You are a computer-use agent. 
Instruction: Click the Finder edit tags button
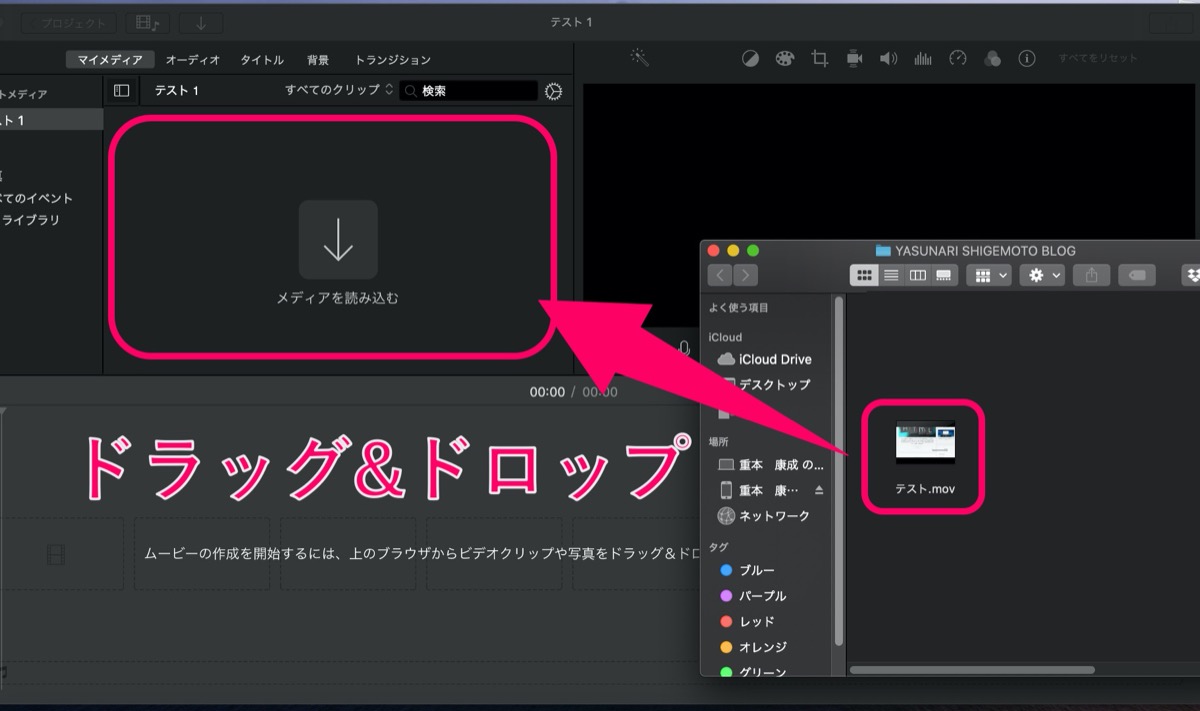[1137, 275]
